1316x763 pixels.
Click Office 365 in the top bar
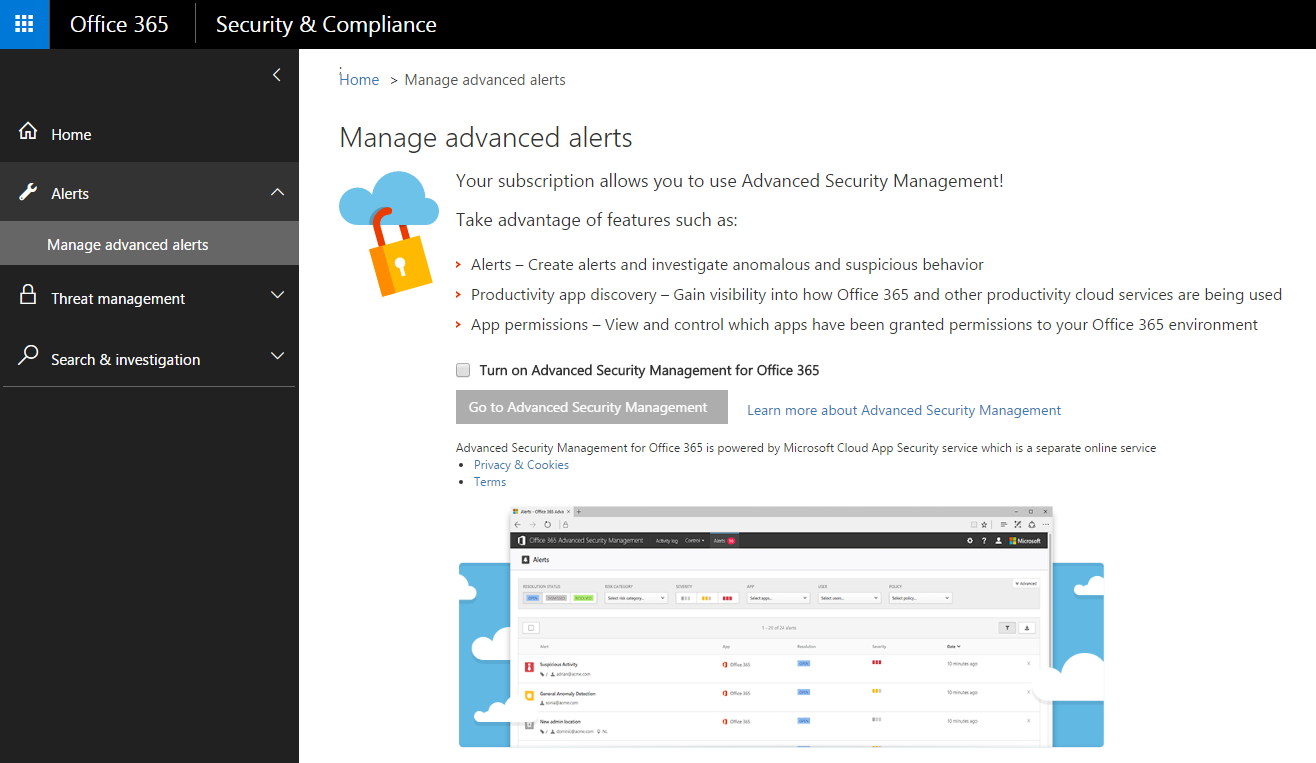click(119, 24)
